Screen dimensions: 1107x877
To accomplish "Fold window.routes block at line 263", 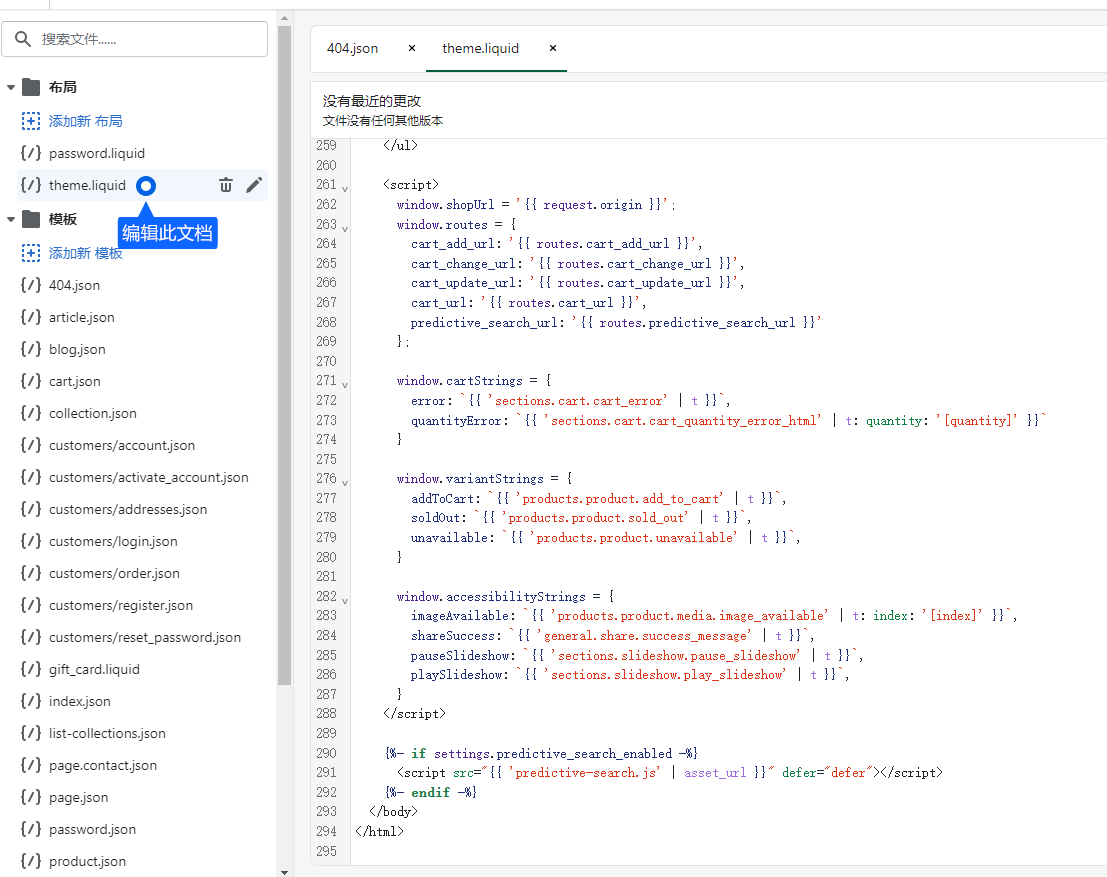I will pos(345,227).
